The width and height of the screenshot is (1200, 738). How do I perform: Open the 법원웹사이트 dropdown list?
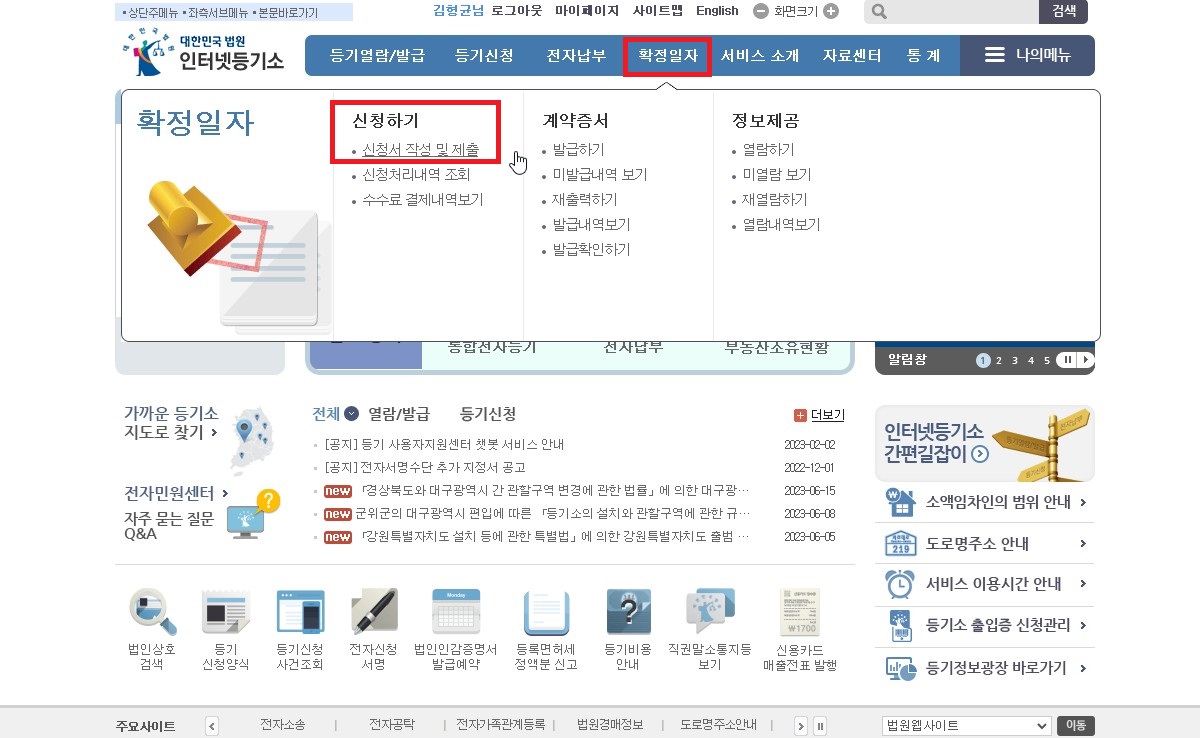click(x=963, y=725)
